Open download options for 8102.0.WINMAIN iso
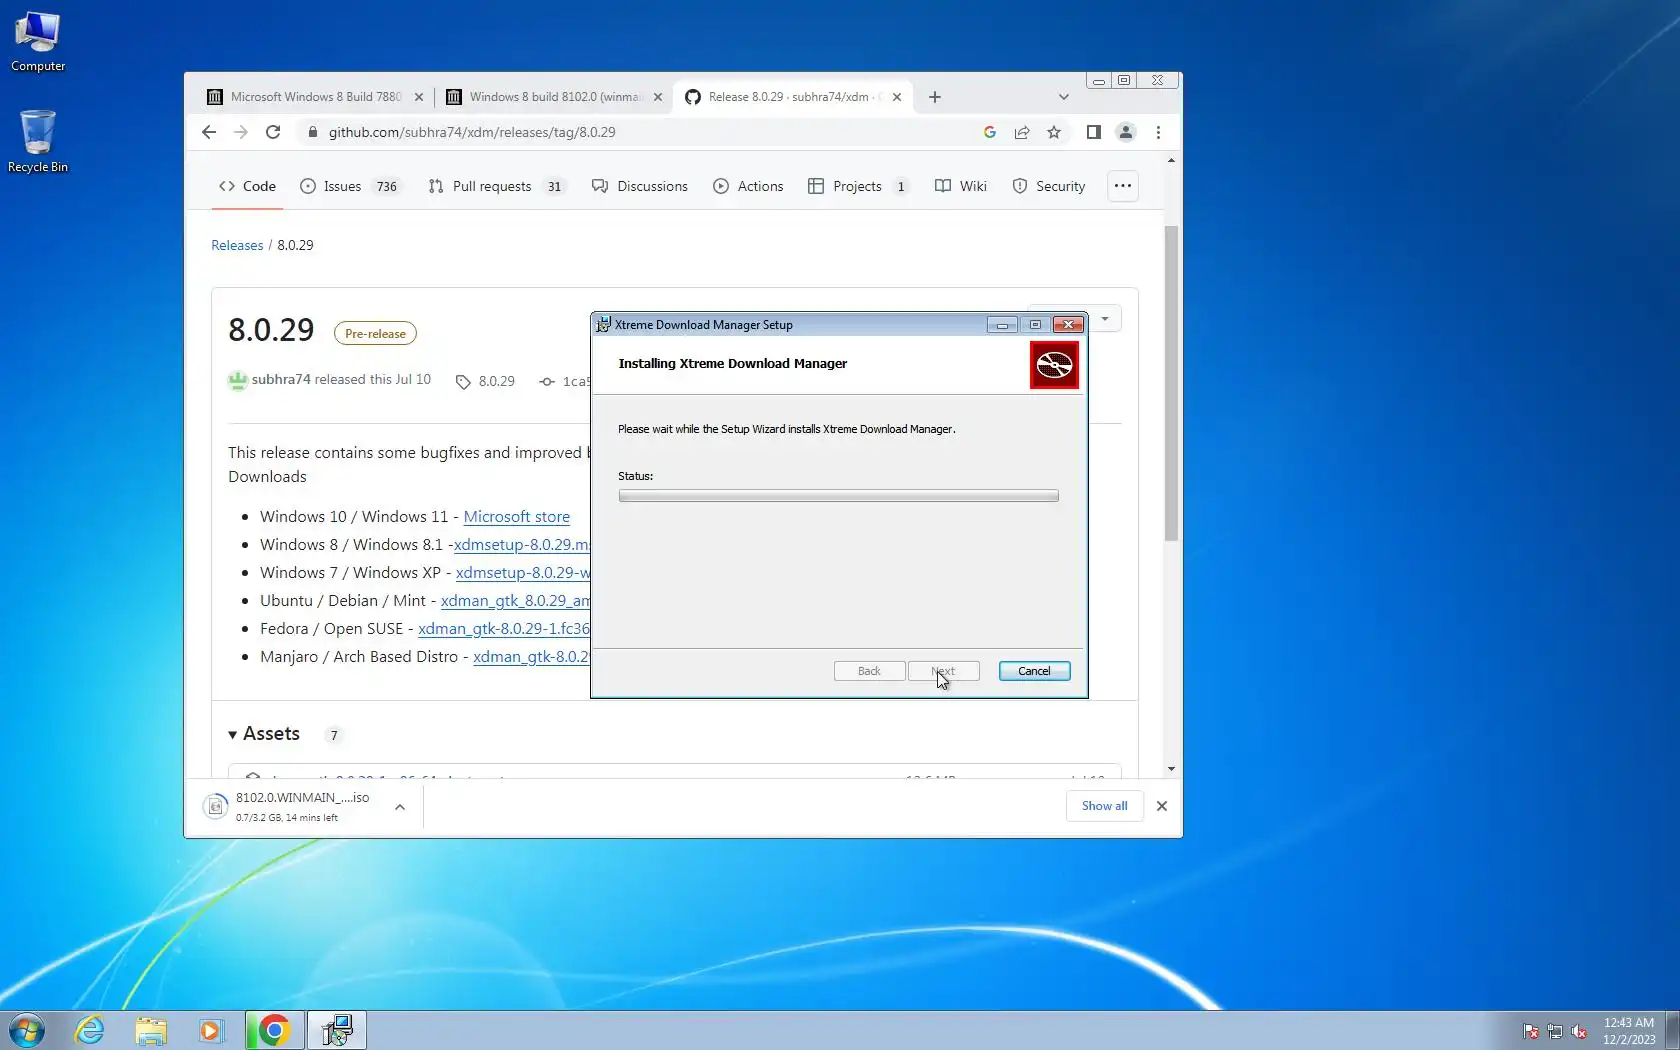The image size is (1680, 1050). tap(400, 807)
